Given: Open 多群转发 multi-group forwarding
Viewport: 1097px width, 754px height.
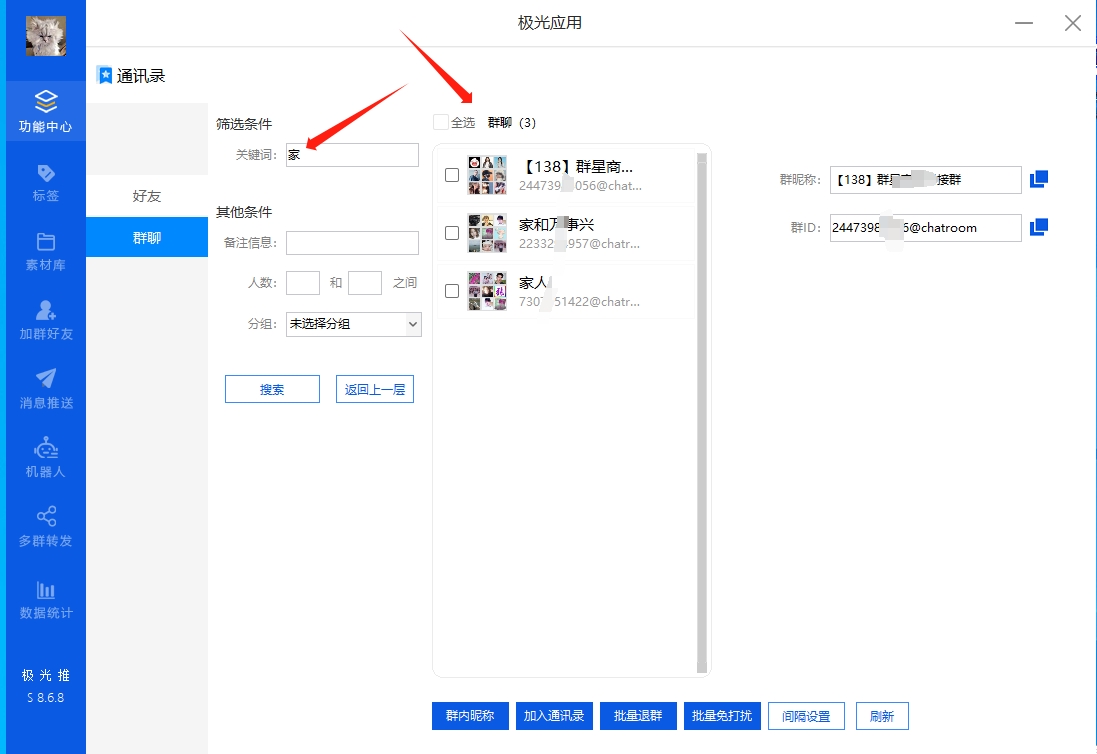Looking at the screenshot, I should 45,527.
